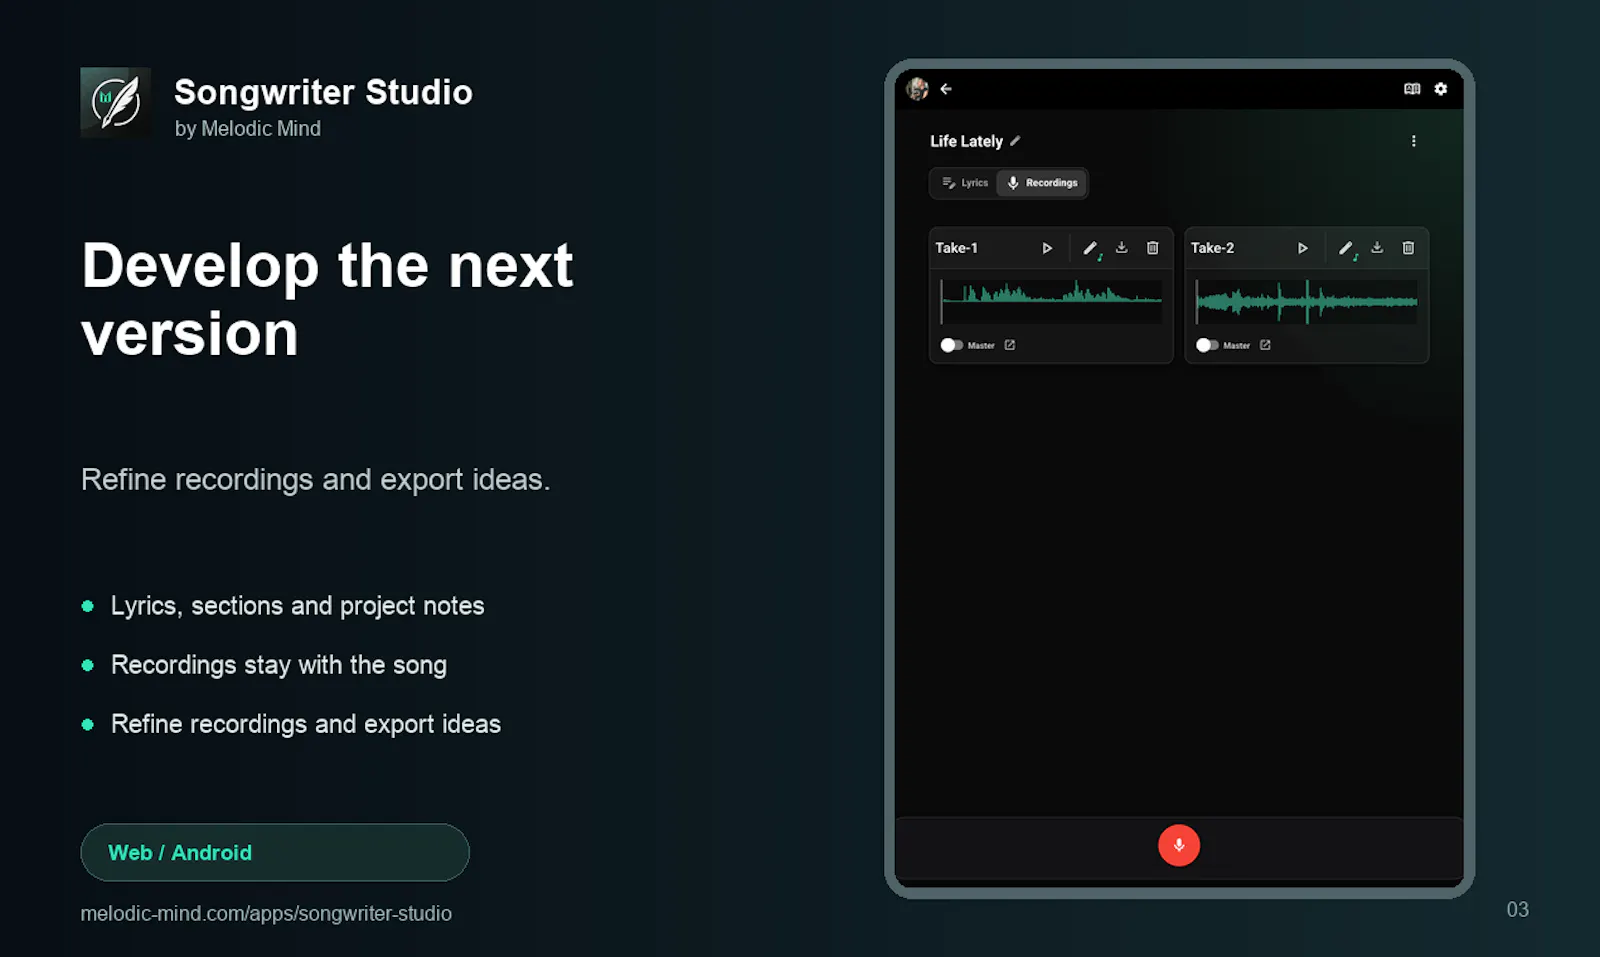Download the Take-1 recording

[1122, 248]
